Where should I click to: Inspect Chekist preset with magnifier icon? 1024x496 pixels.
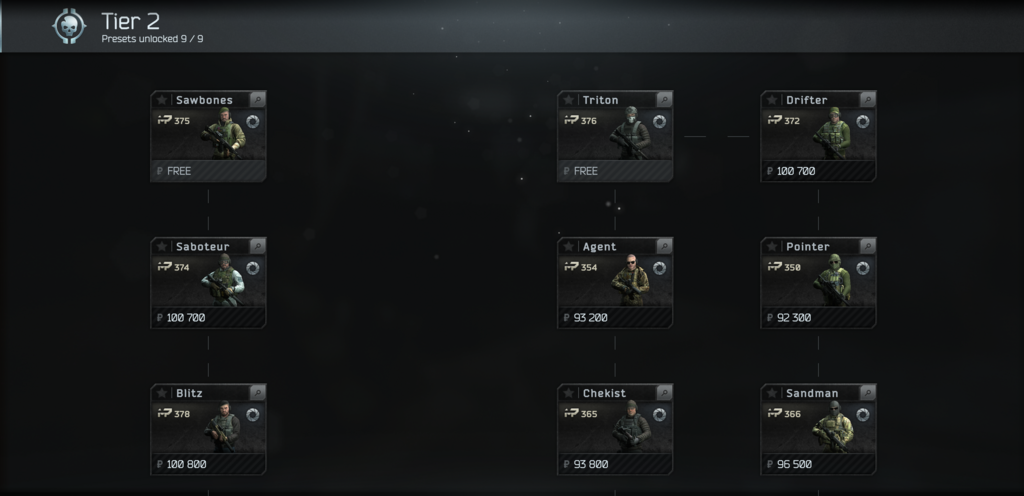(x=664, y=393)
